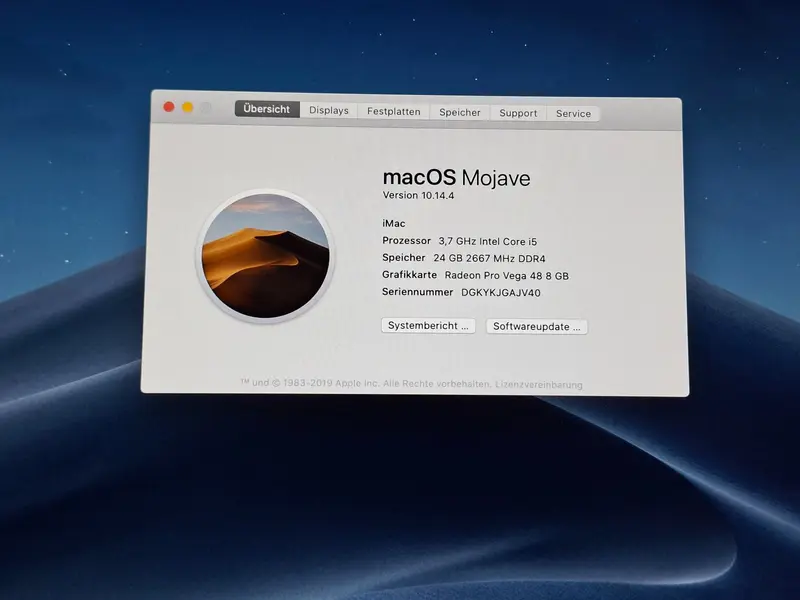Screen dimensions: 800x600
Task: Open the Systembericht button
Action: [x=428, y=326]
